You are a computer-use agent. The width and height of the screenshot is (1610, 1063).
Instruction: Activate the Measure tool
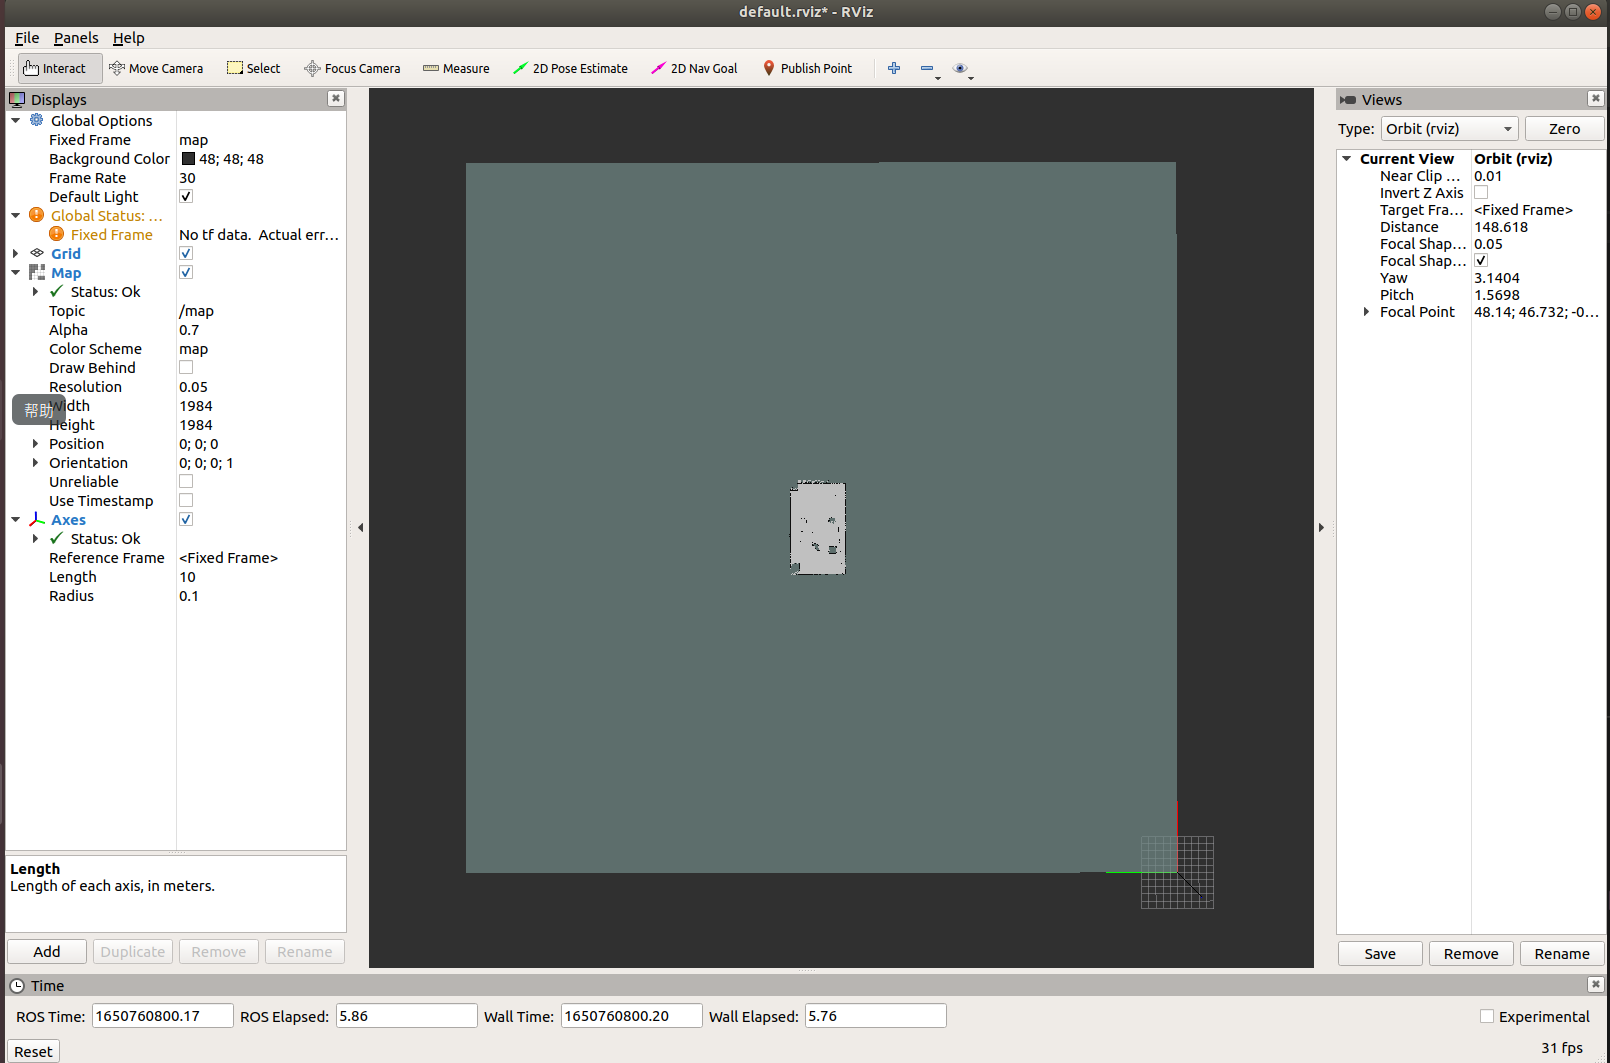pos(456,68)
